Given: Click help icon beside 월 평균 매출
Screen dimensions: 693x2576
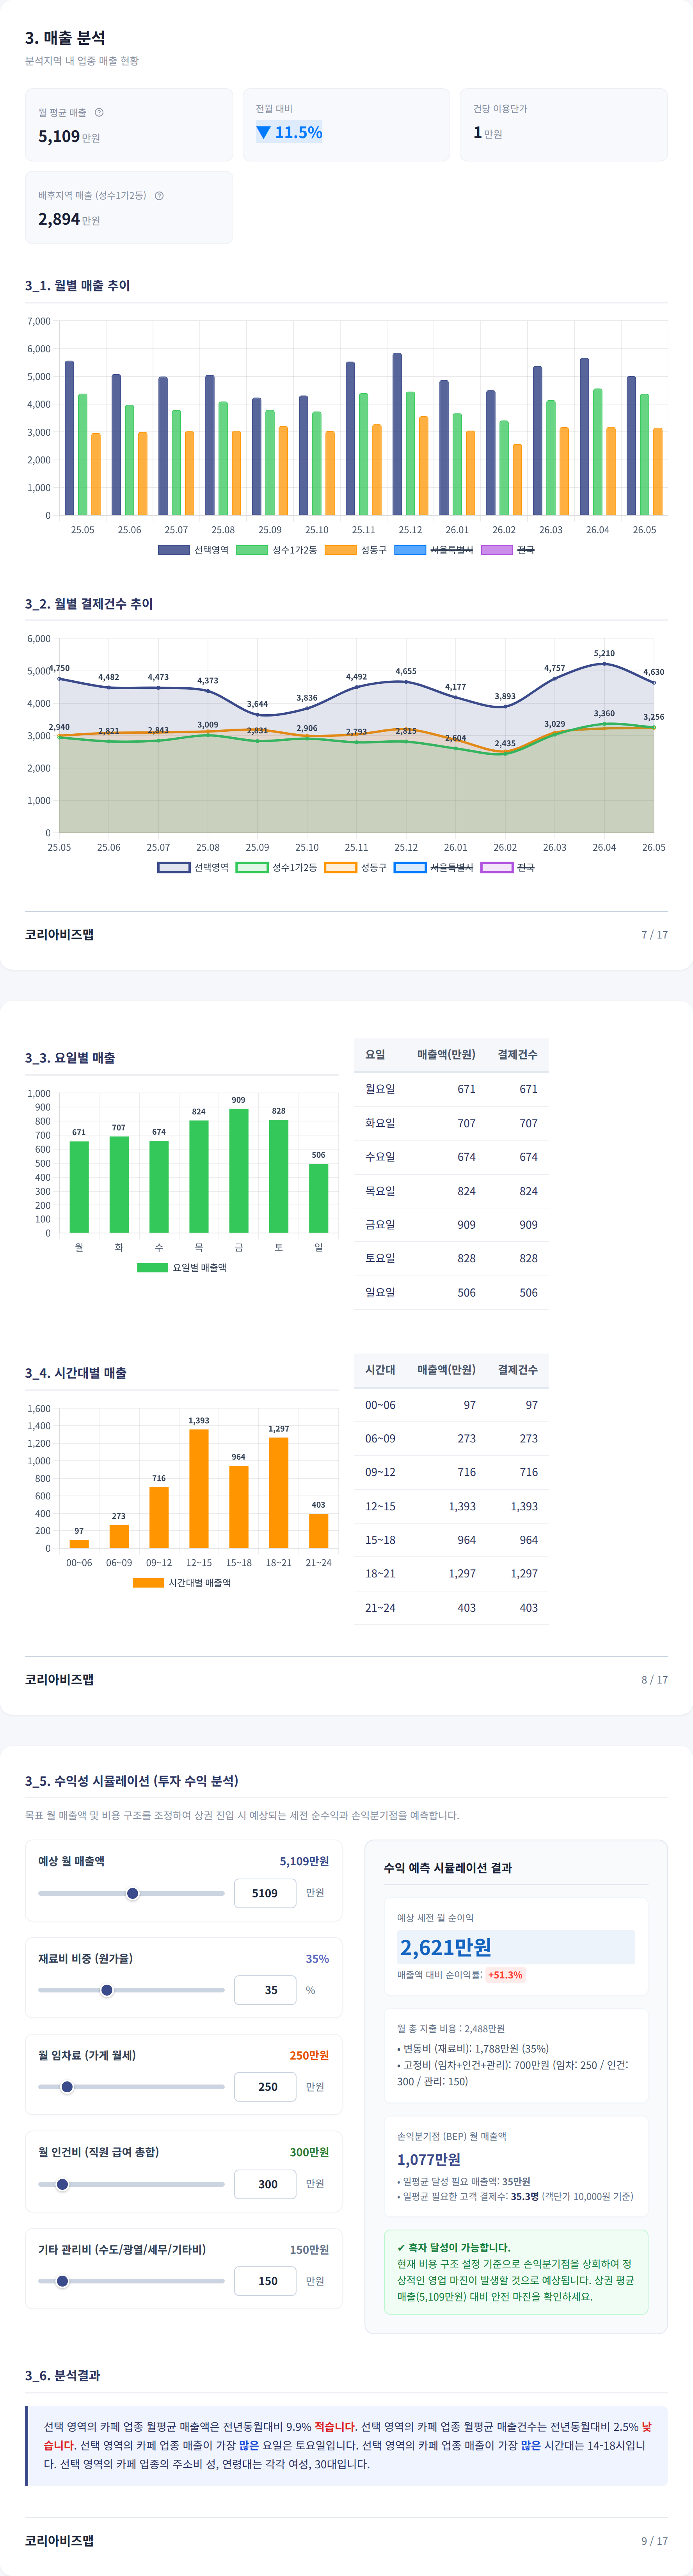Looking at the screenshot, I should [99, 113].
